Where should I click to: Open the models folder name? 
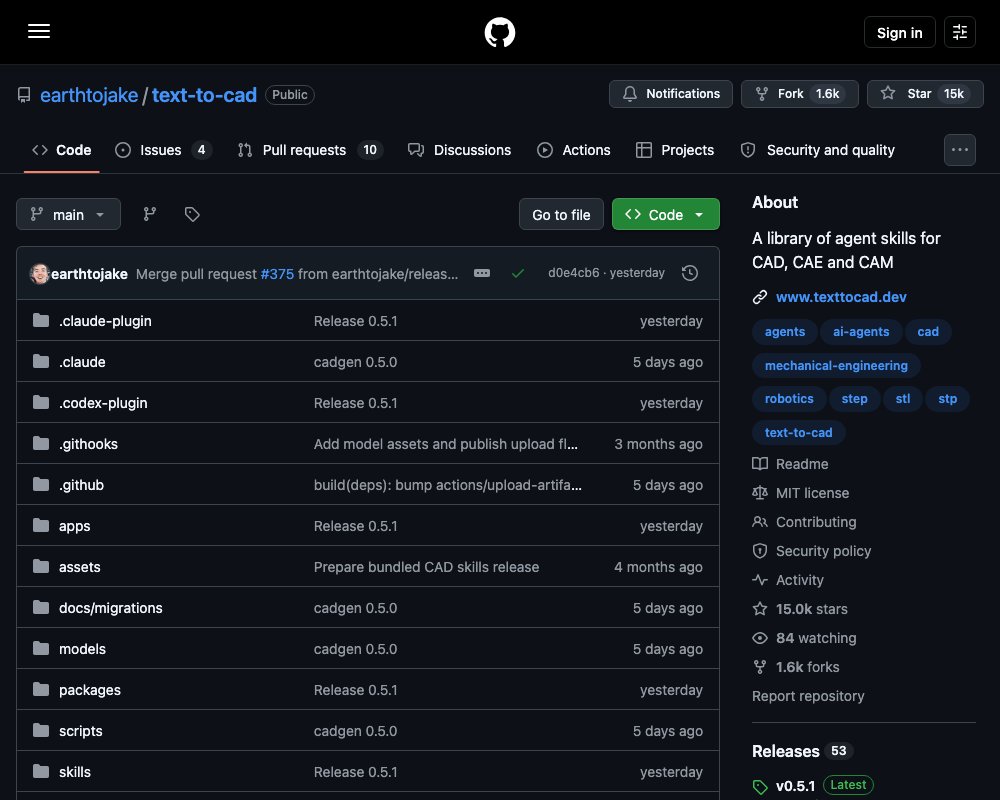(82, 649)
